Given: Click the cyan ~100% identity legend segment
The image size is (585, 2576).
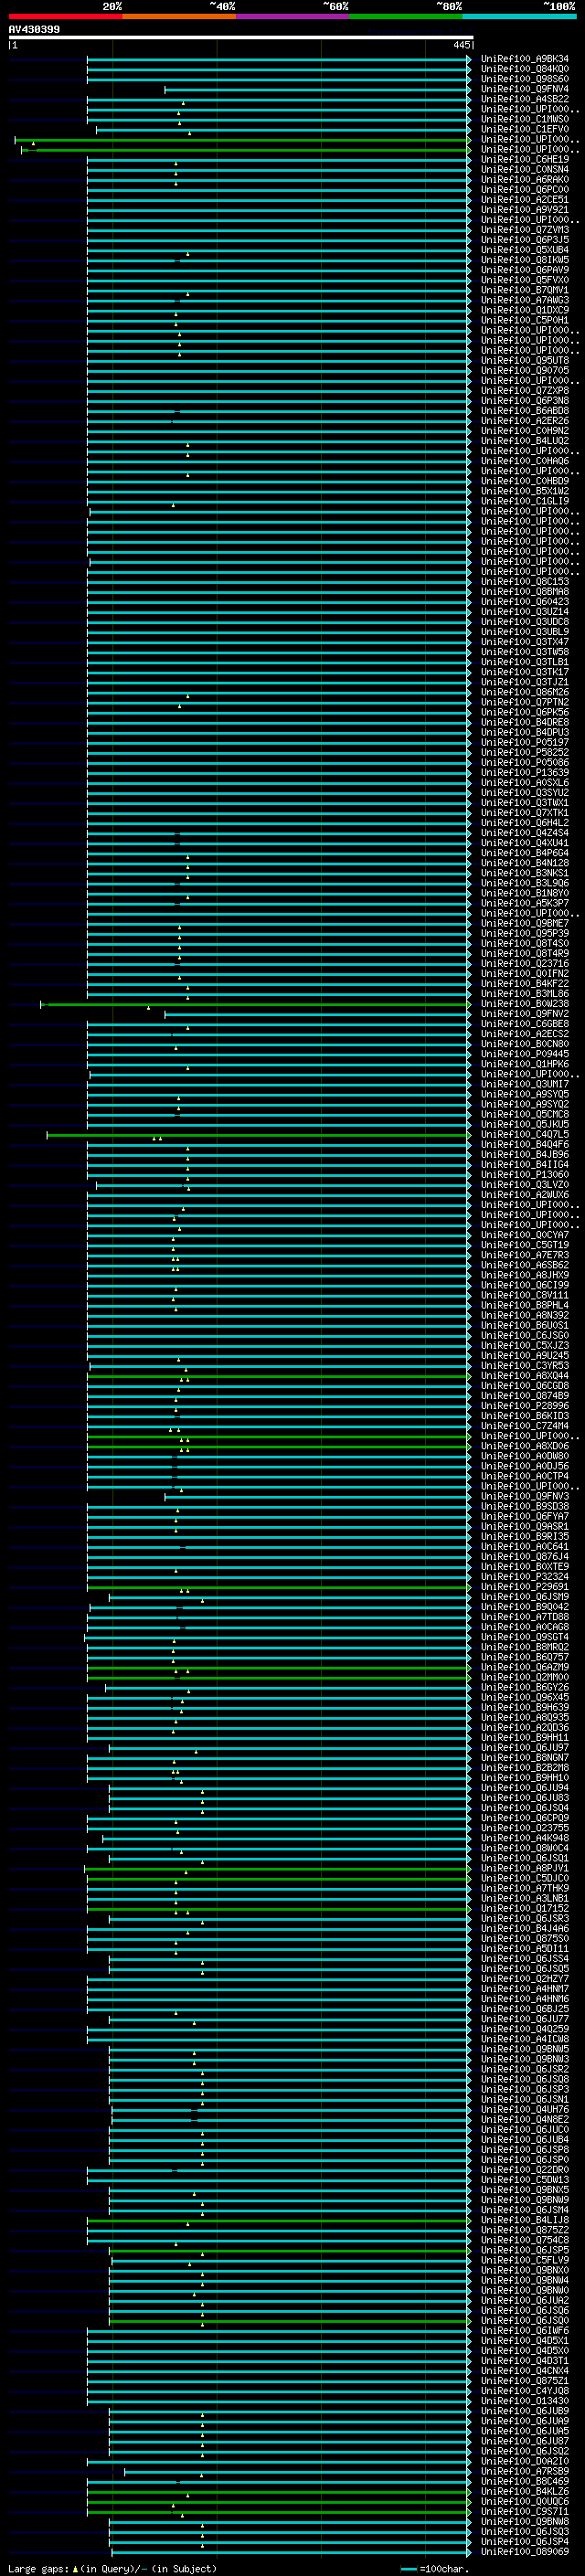Looking at the screenshot, I should click(519, 16).
